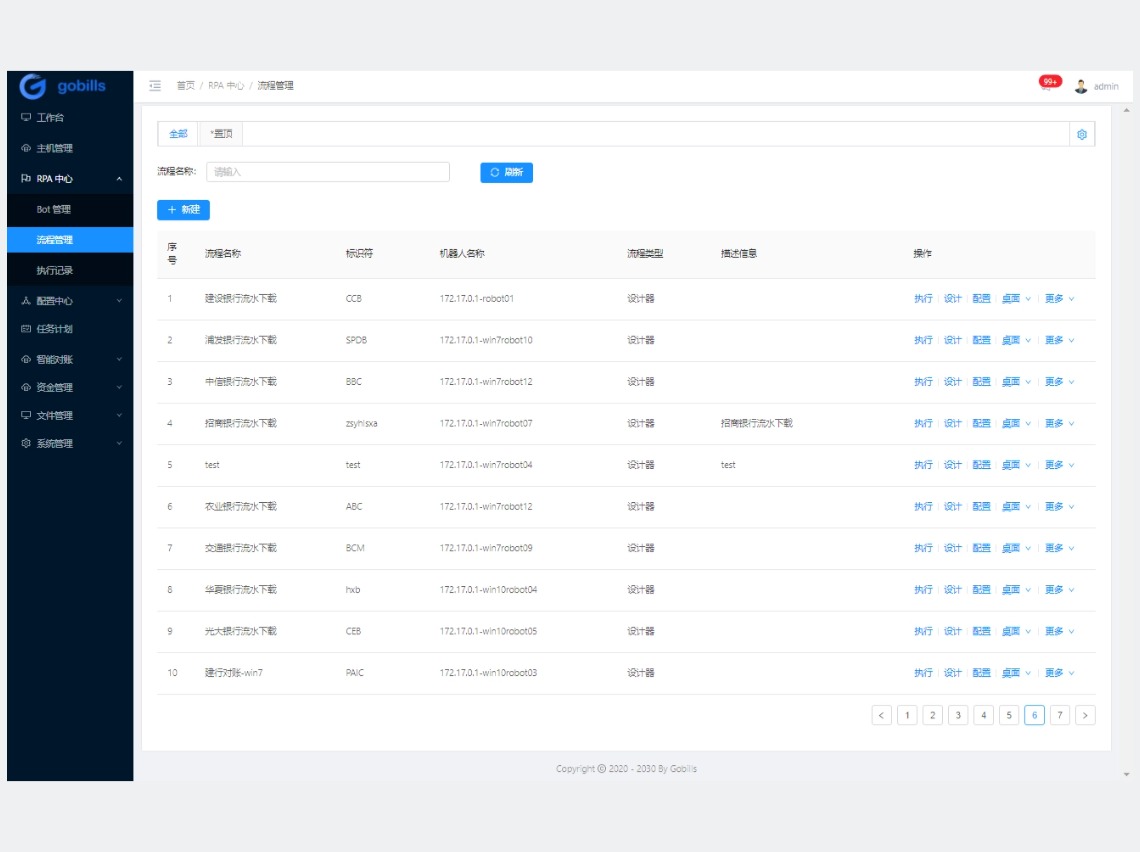Expand the 配置中心 sidebar menu
The image size is (1140, 852).
[x=69, y=301]
